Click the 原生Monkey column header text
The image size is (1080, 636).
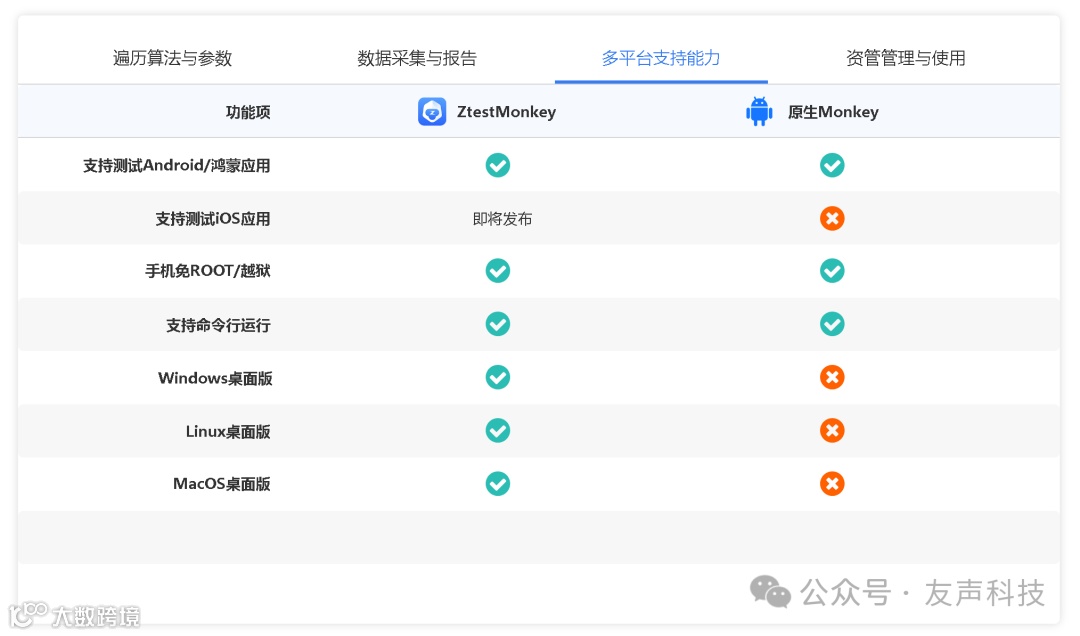point(833,112)
